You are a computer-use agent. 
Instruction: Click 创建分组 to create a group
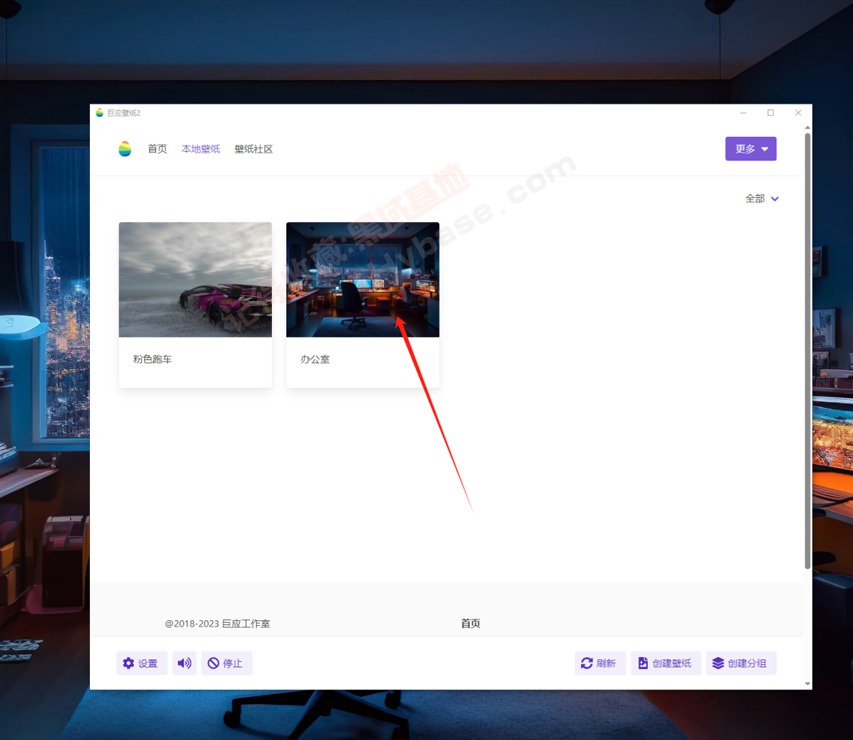(x=741, y=663)
